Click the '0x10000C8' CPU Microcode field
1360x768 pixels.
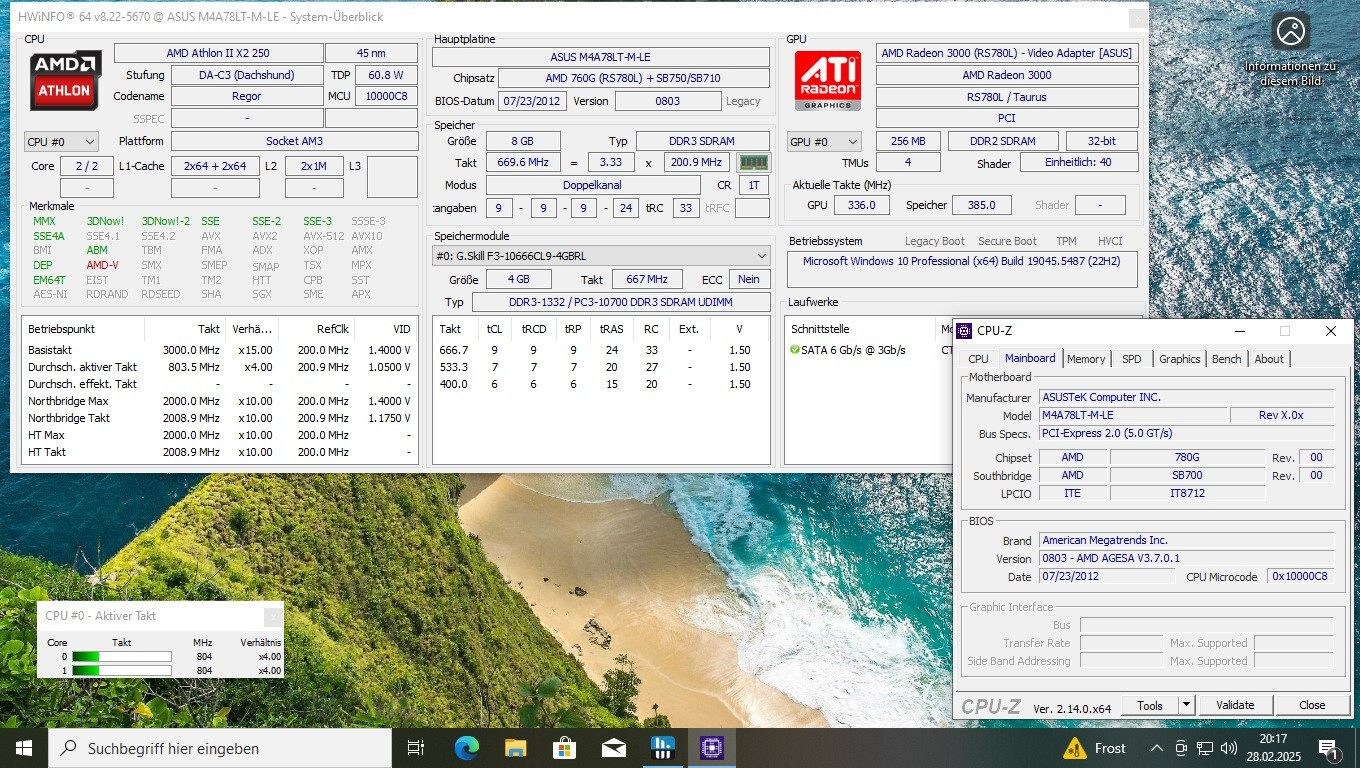[1300, 576]
